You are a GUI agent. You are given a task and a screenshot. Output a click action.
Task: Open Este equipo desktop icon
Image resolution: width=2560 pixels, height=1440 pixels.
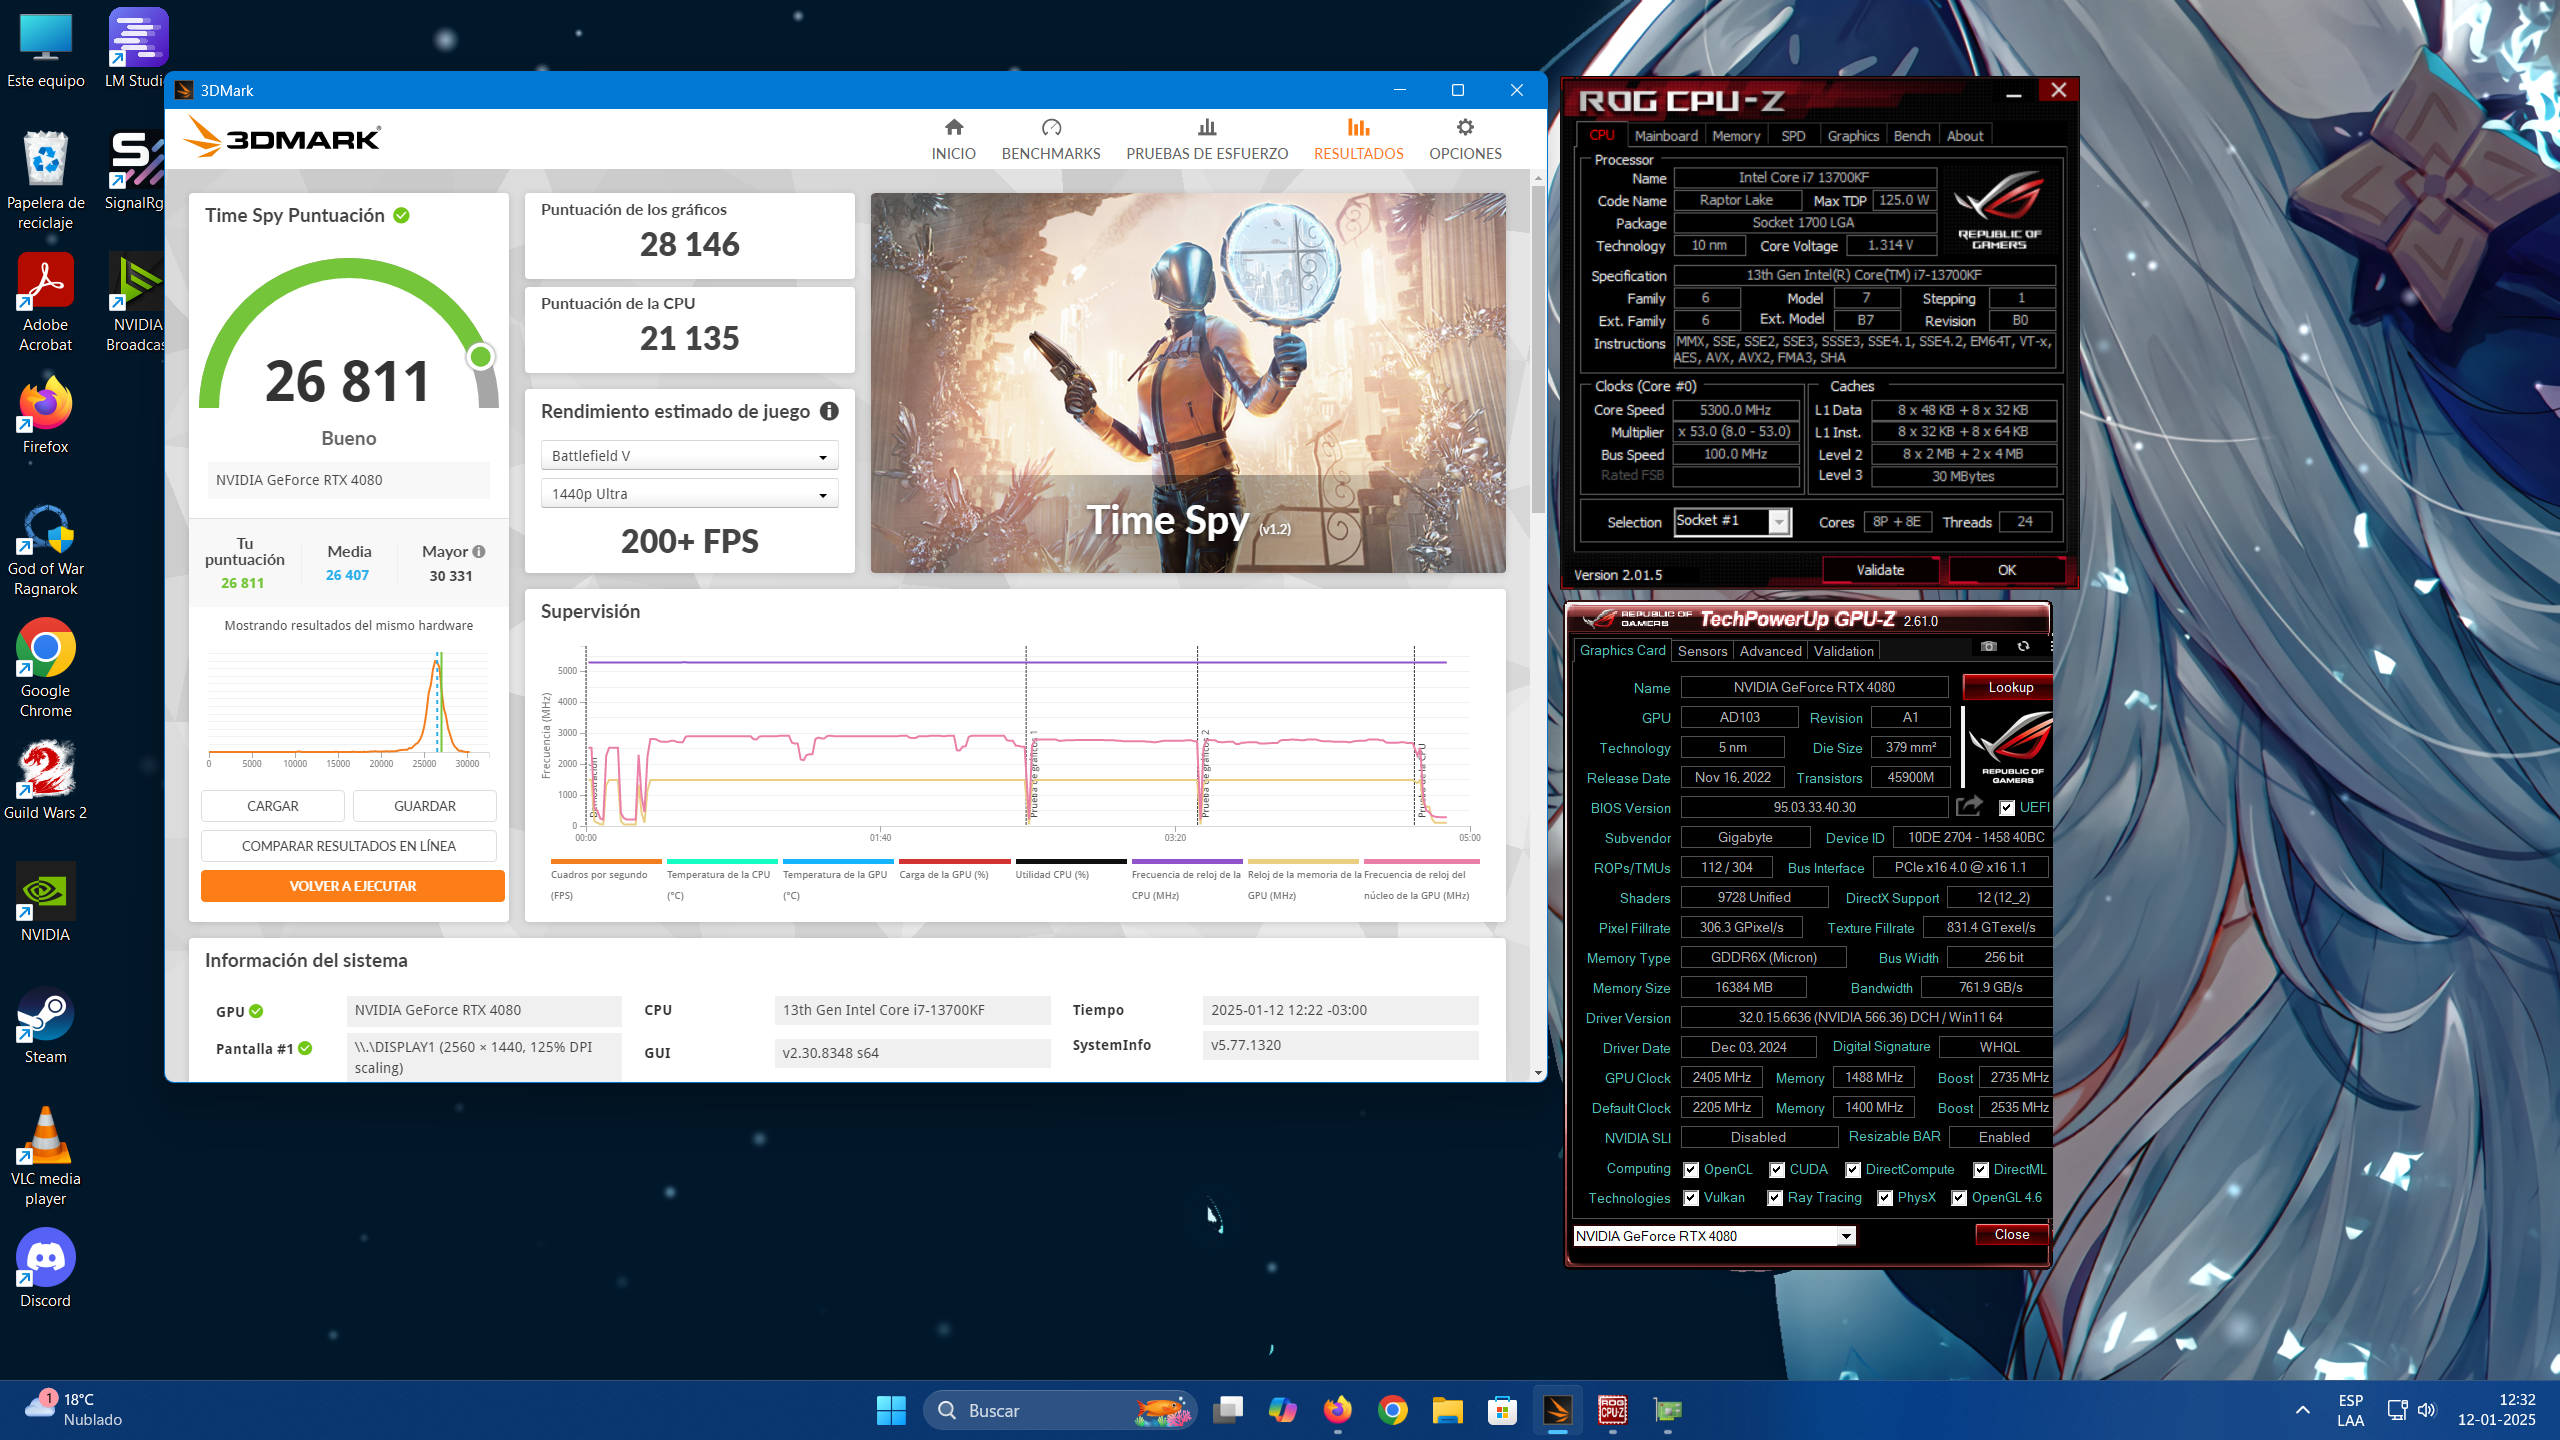(46, 50)
